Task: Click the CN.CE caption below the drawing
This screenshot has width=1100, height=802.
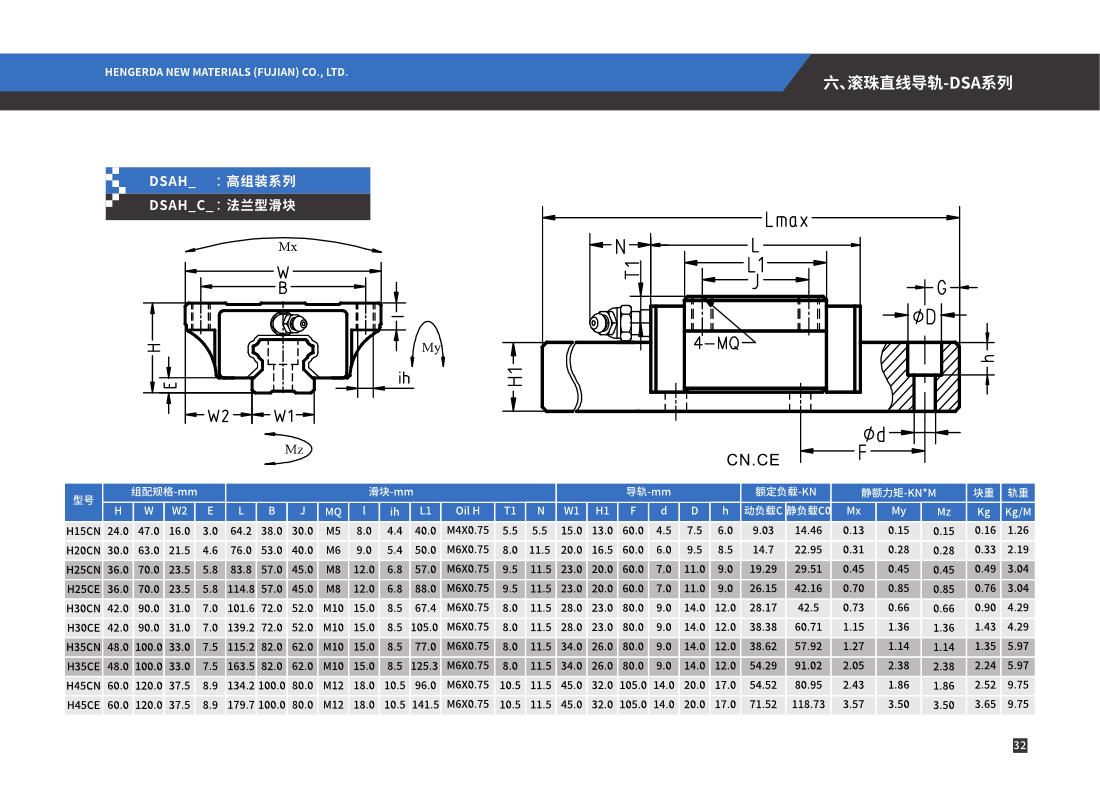Action: [x=752, y=460]
